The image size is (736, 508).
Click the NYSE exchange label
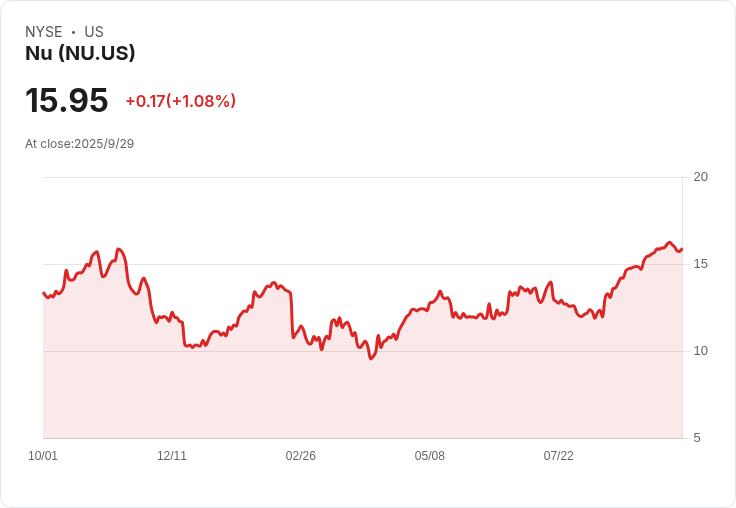coord(44,32)
